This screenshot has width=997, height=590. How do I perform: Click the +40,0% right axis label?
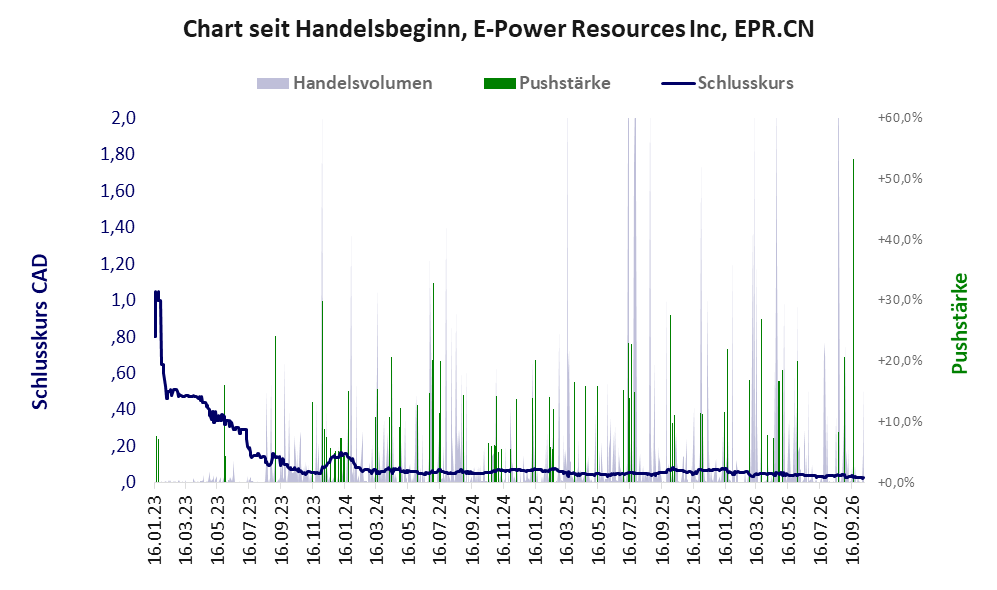click(x=900, y=240)
